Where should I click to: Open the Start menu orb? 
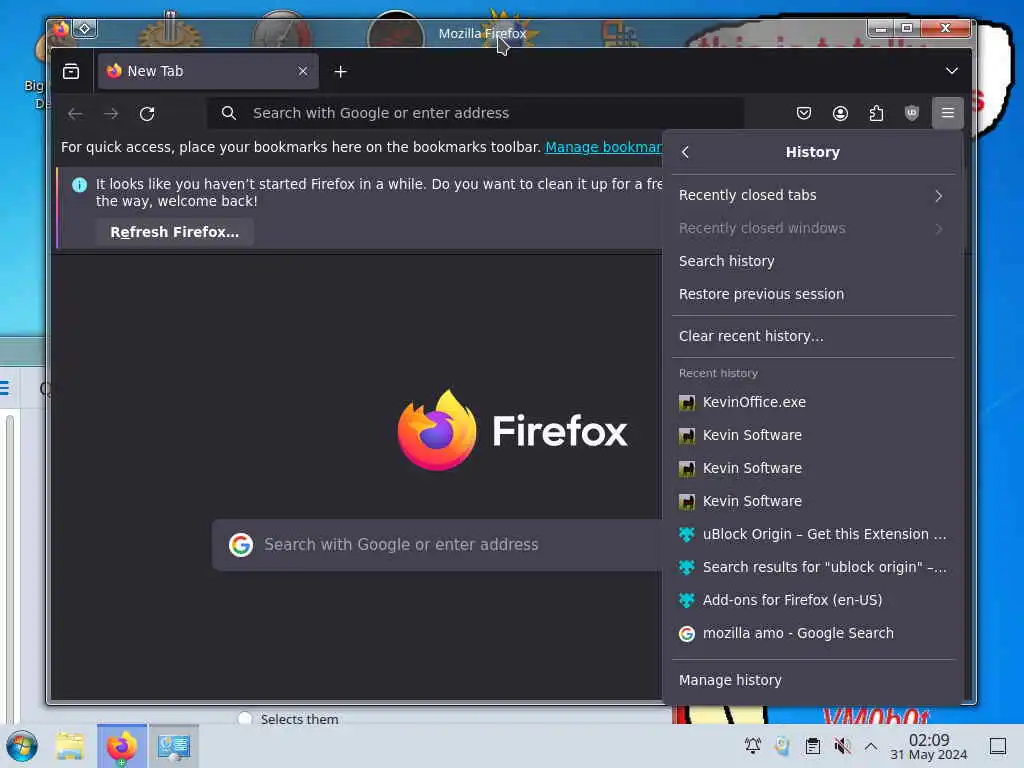(22, 746)
